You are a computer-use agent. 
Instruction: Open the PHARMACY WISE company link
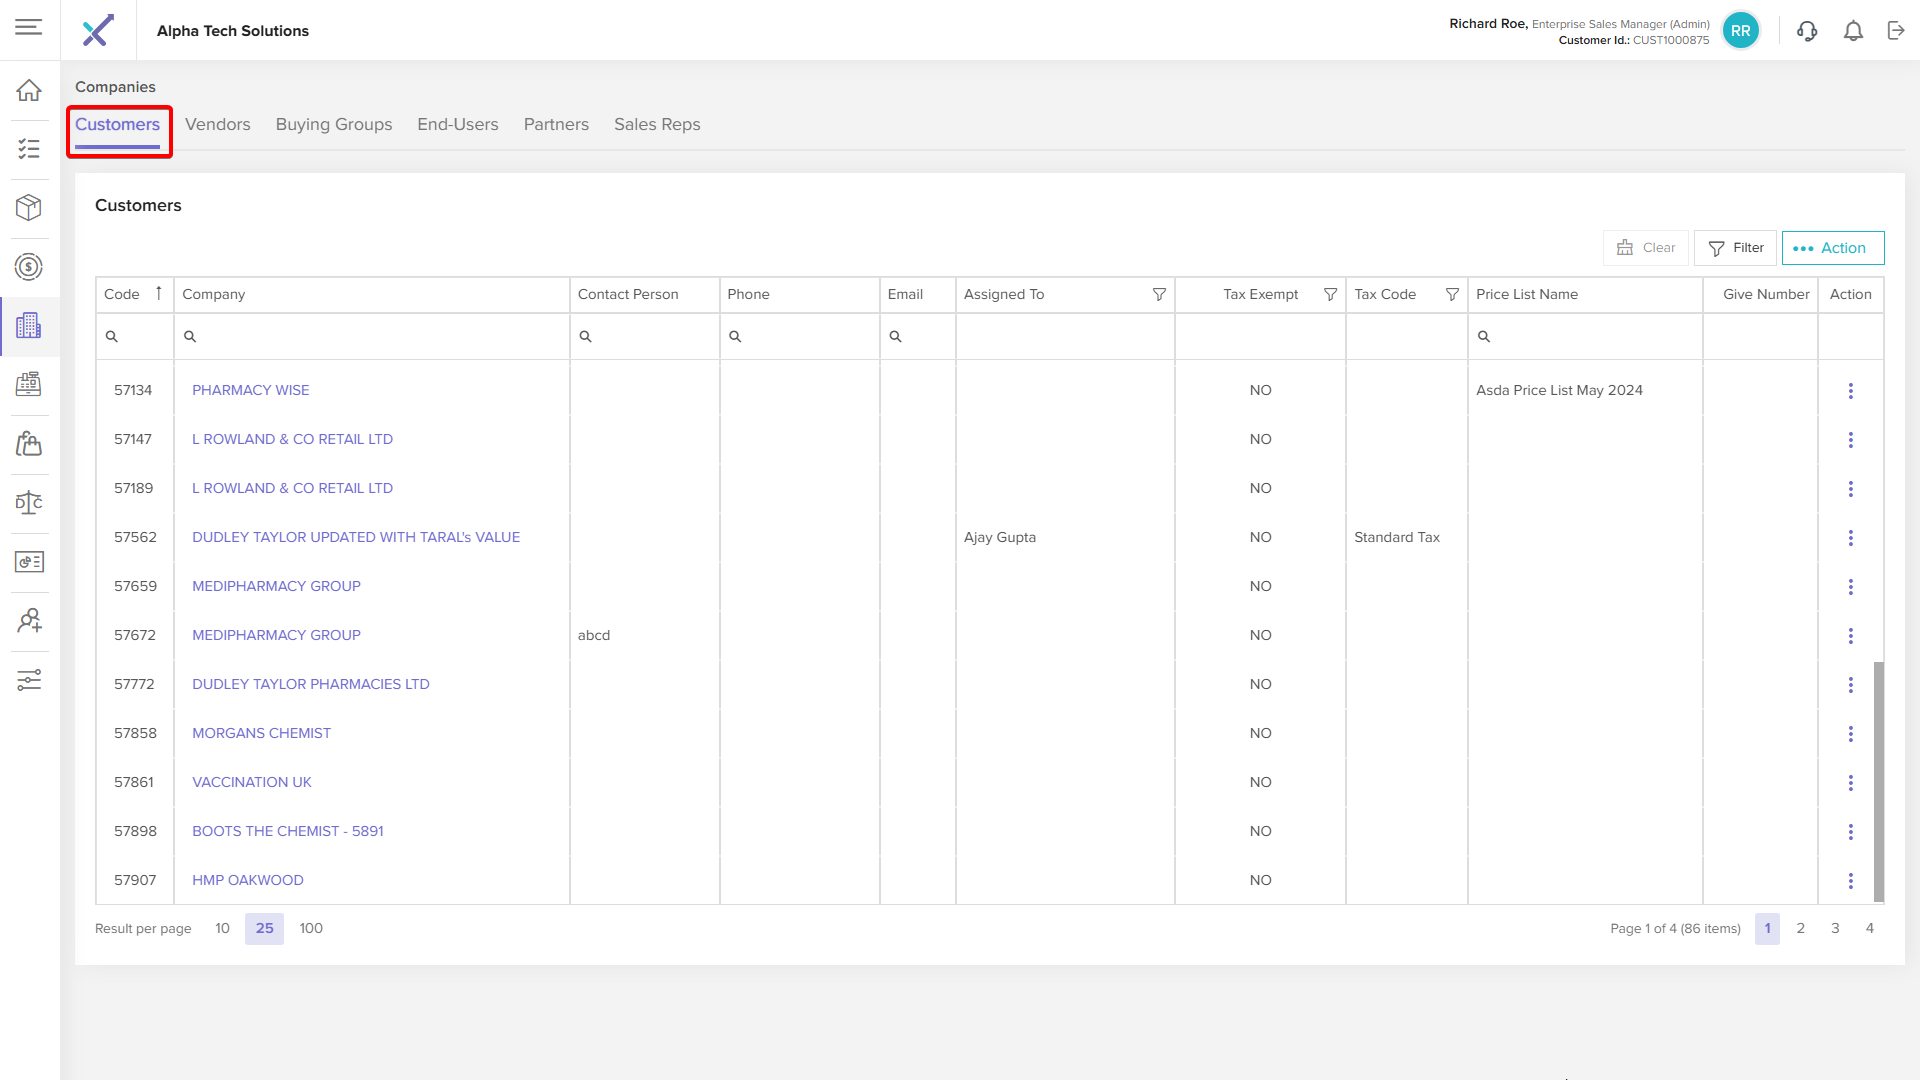250,390
